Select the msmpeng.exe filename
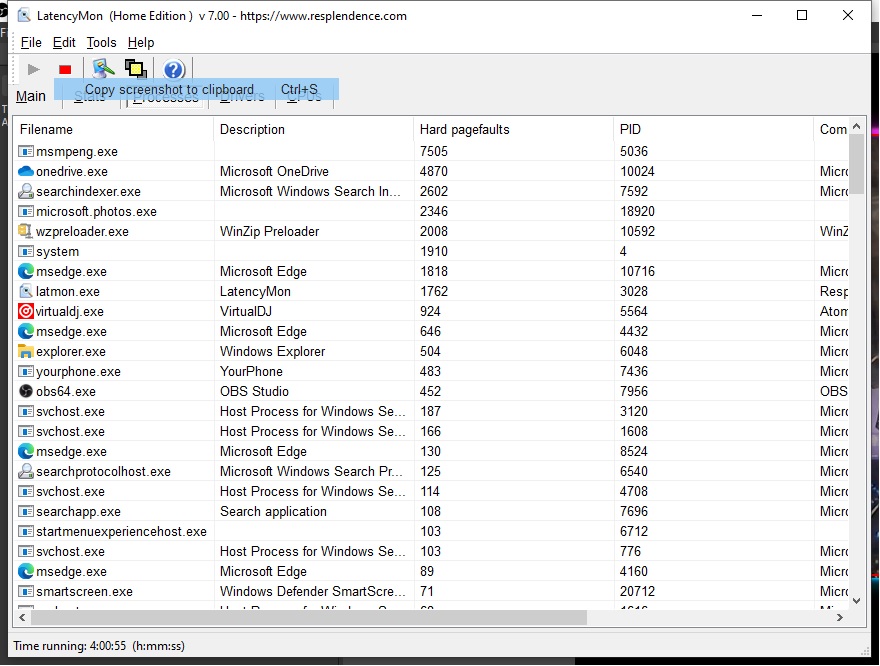Viewport: 880px width, 666px height. 77,151
